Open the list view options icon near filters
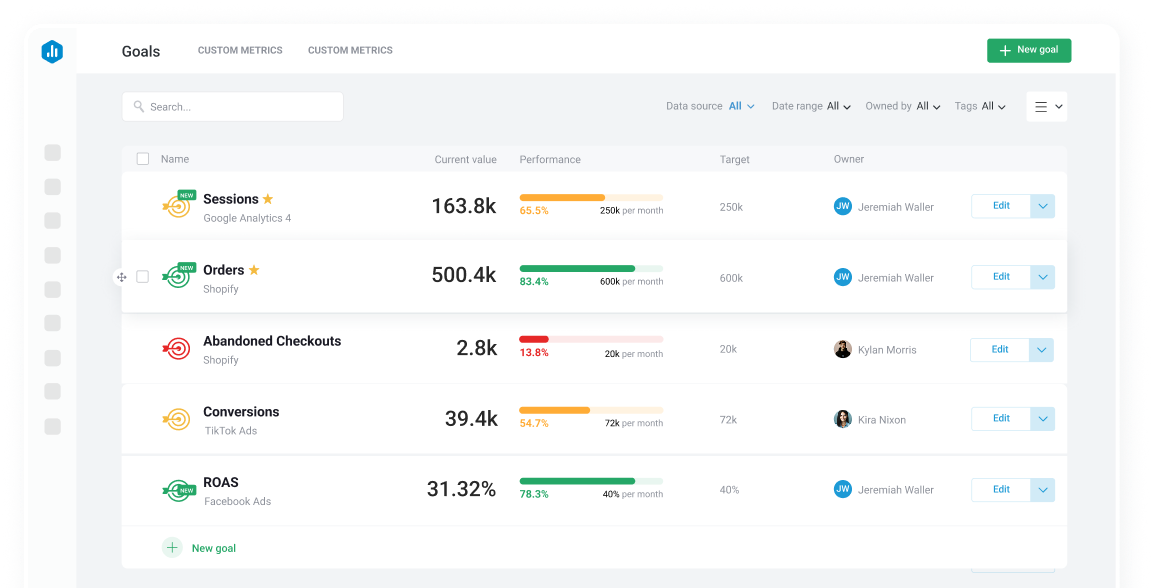1151x588 pixels. pos(1046,106)
